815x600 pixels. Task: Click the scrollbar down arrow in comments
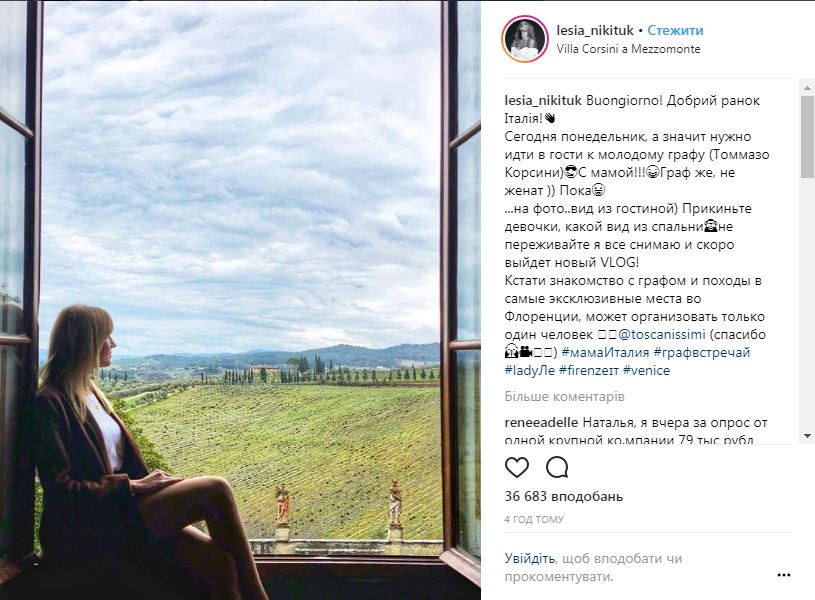point(807,435)
